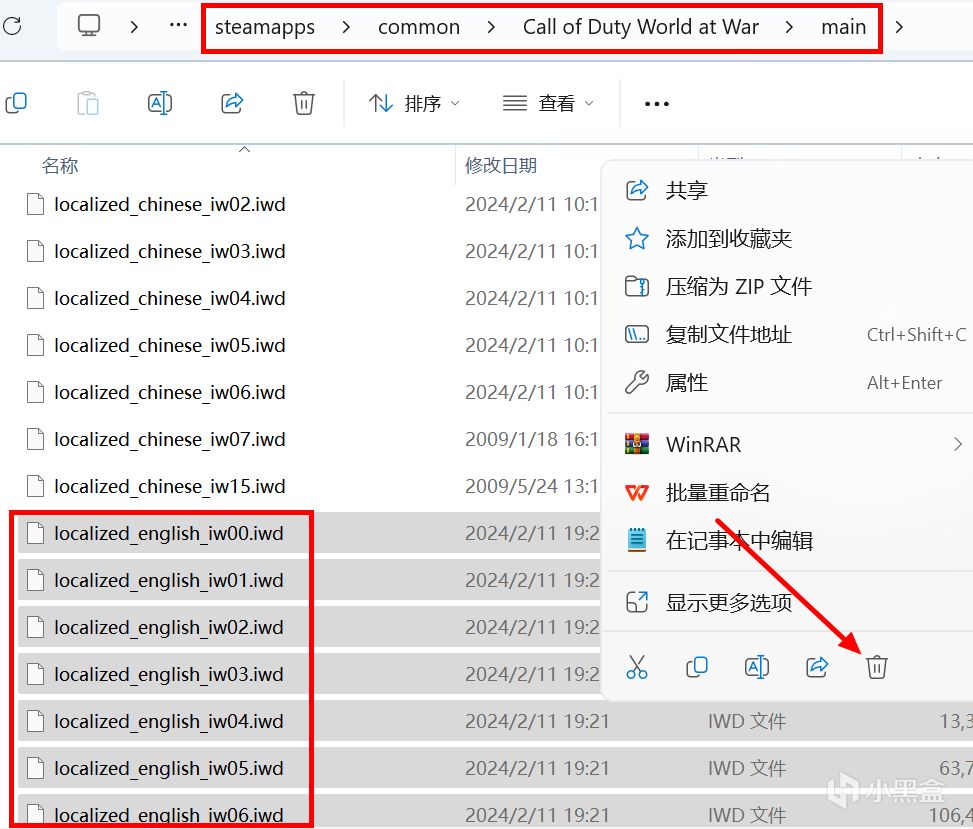Click the context menu Copy icon
Screen dimensions: 973x829
[x=697, y=667]
